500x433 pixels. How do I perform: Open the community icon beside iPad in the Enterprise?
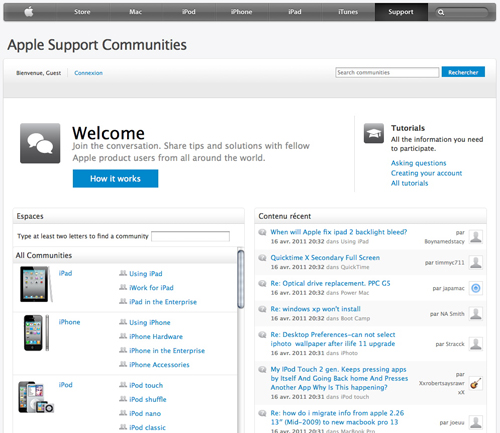pyautogui.click(x=123, y=301)
